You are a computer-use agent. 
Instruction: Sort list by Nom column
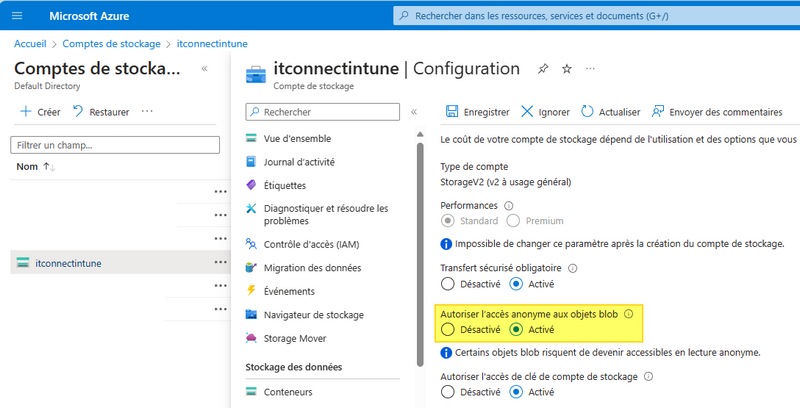pos(35,167)
